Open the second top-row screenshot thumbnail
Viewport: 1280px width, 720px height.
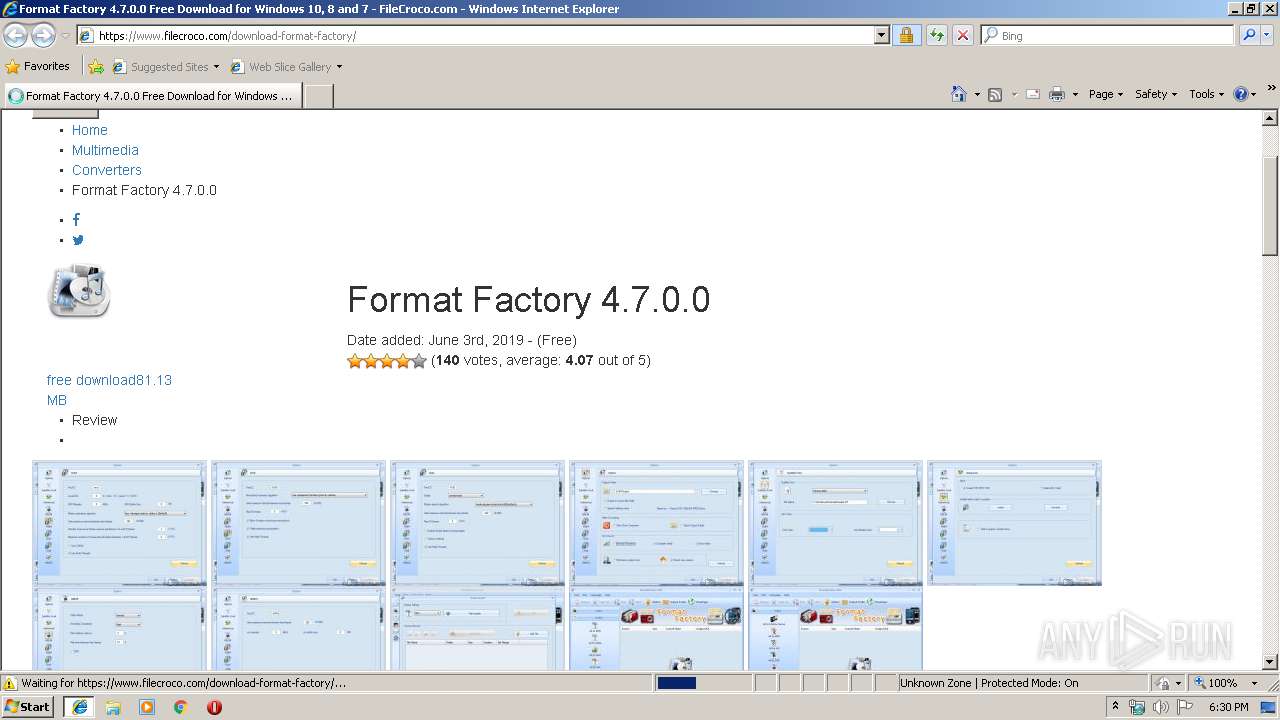coord(298,522)
